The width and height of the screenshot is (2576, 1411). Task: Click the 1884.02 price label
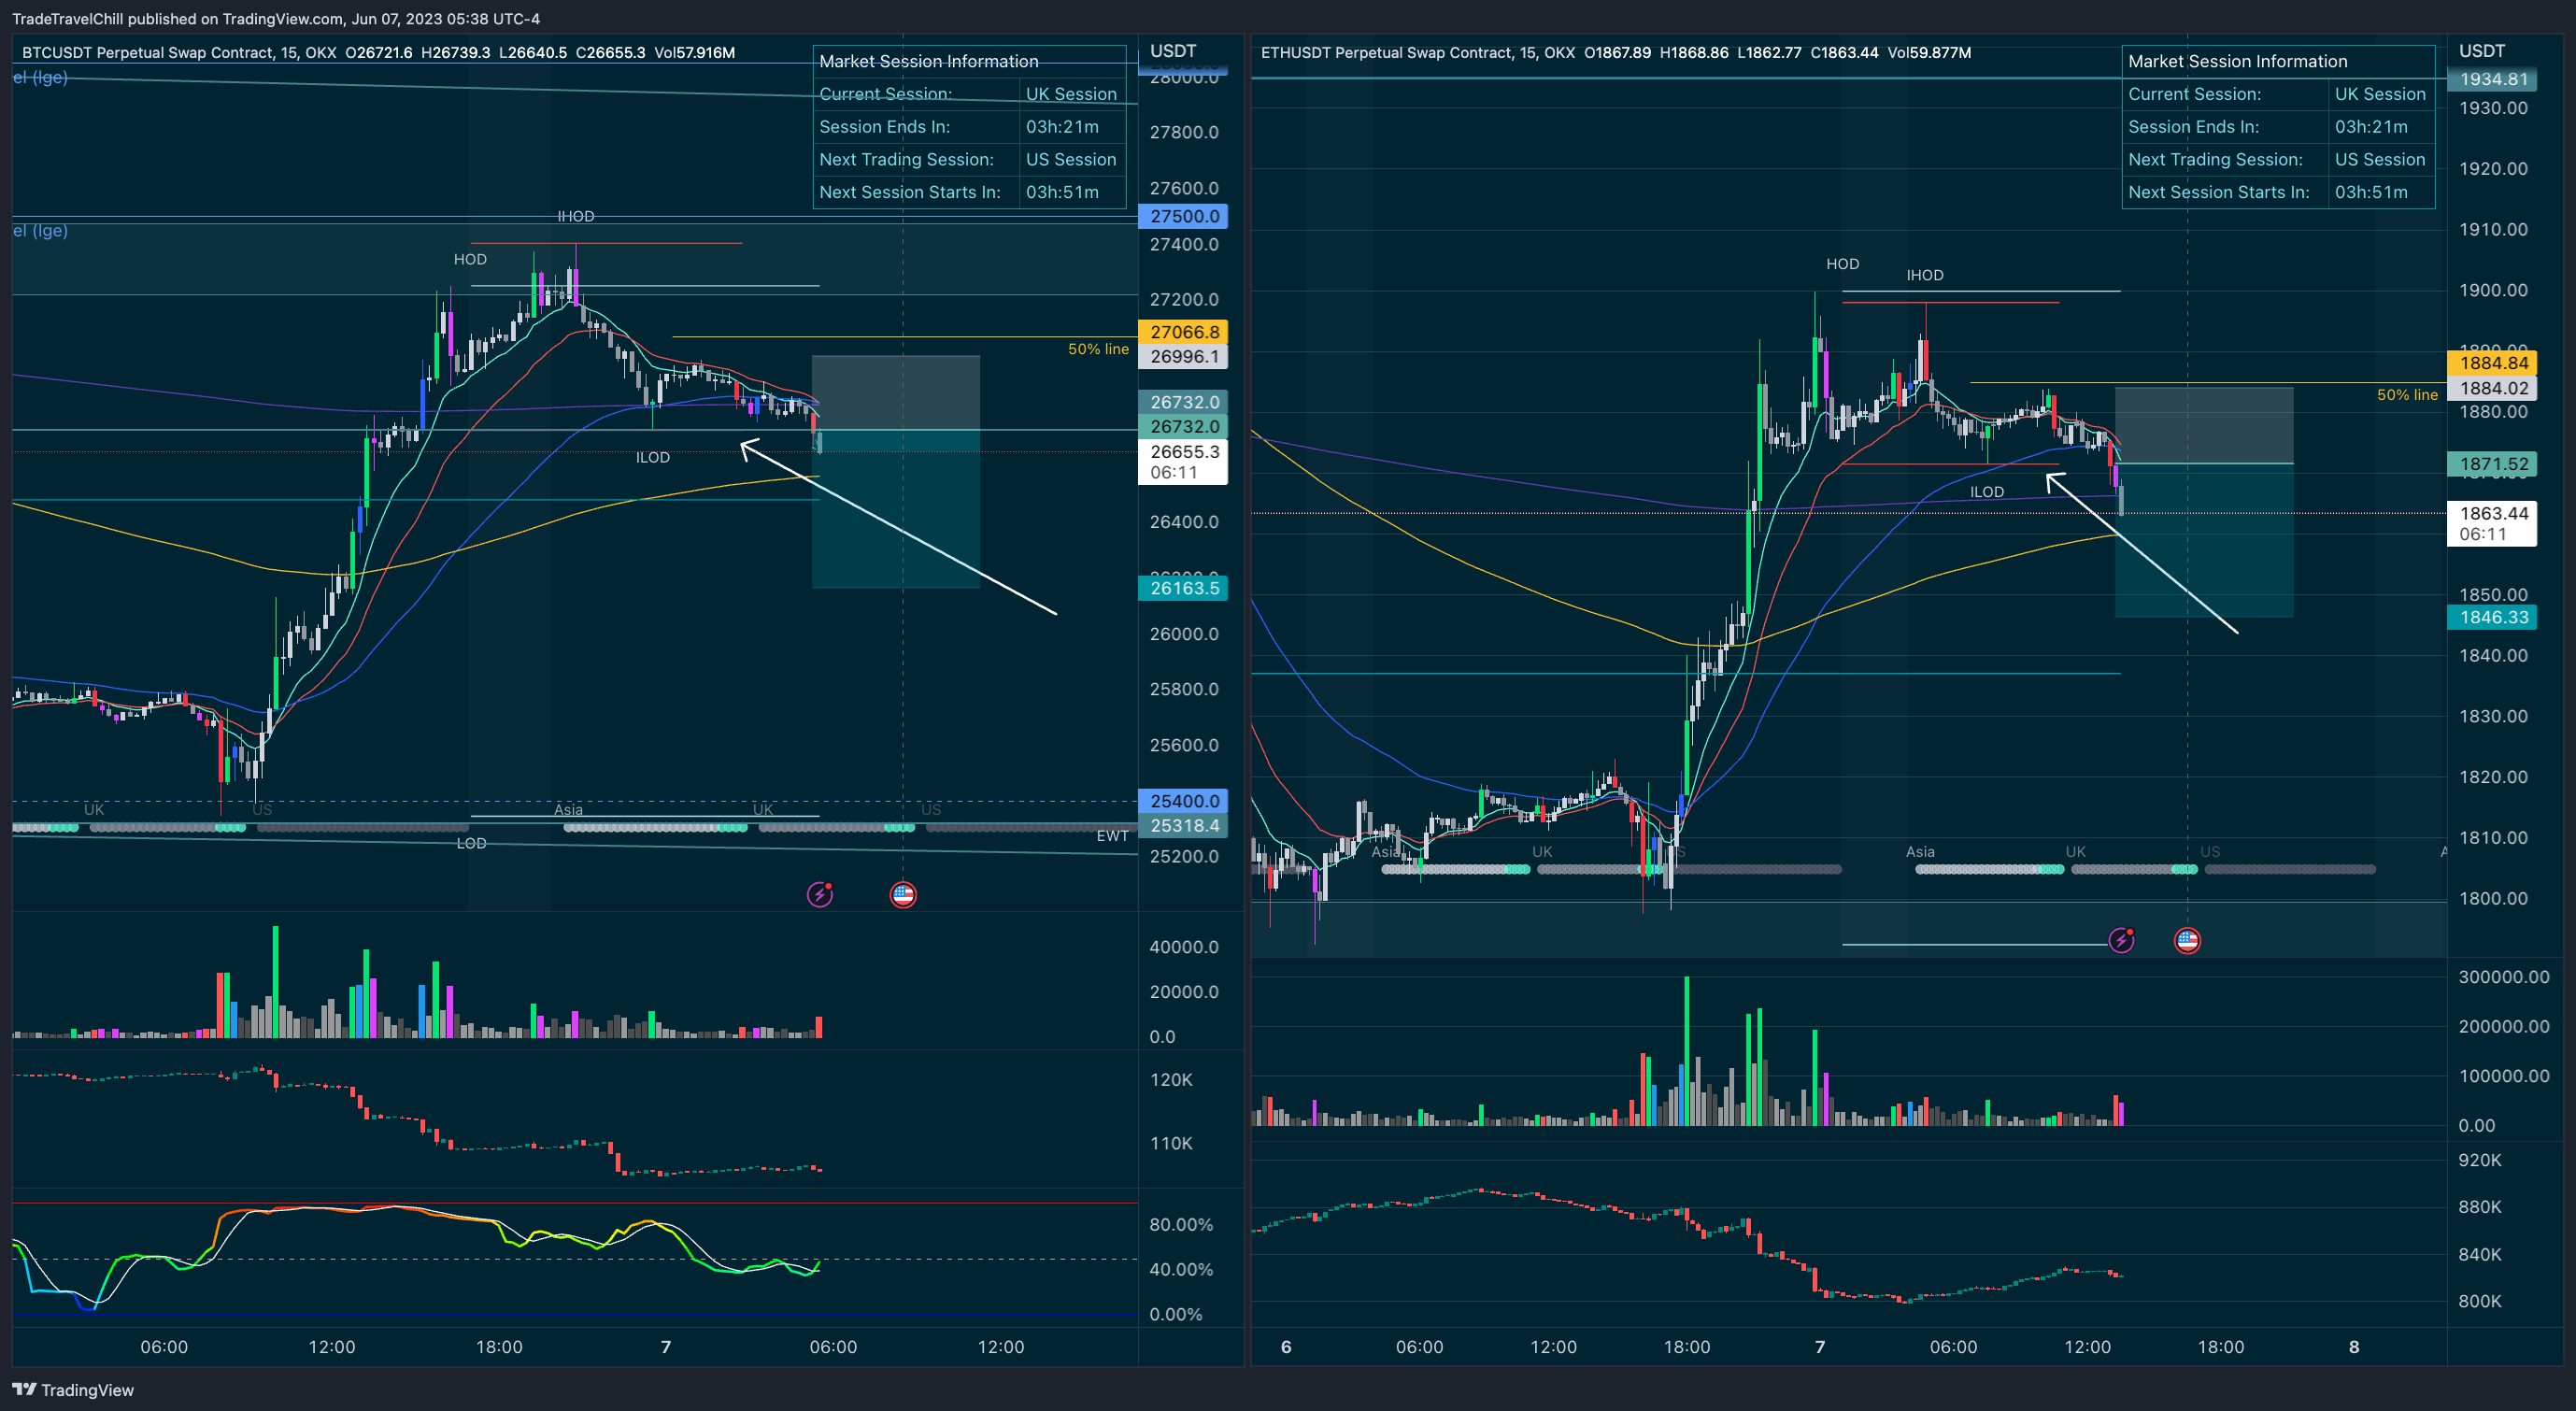pyautogui.click(x=2492, y=388)
